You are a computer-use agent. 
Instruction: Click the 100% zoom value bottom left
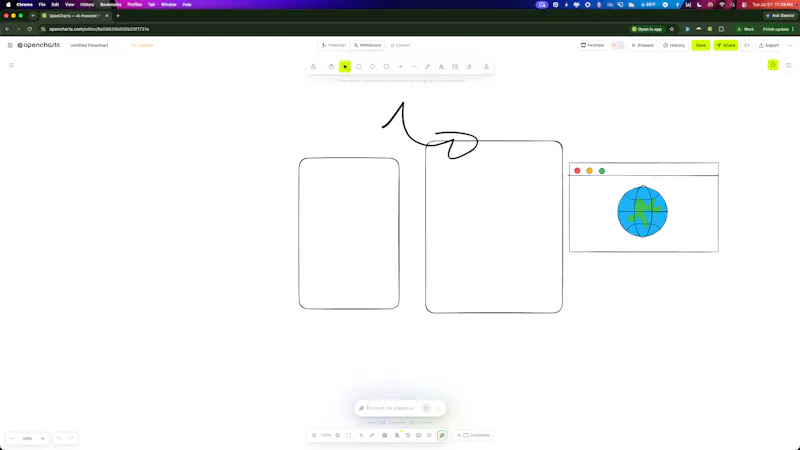click(27, 438)
